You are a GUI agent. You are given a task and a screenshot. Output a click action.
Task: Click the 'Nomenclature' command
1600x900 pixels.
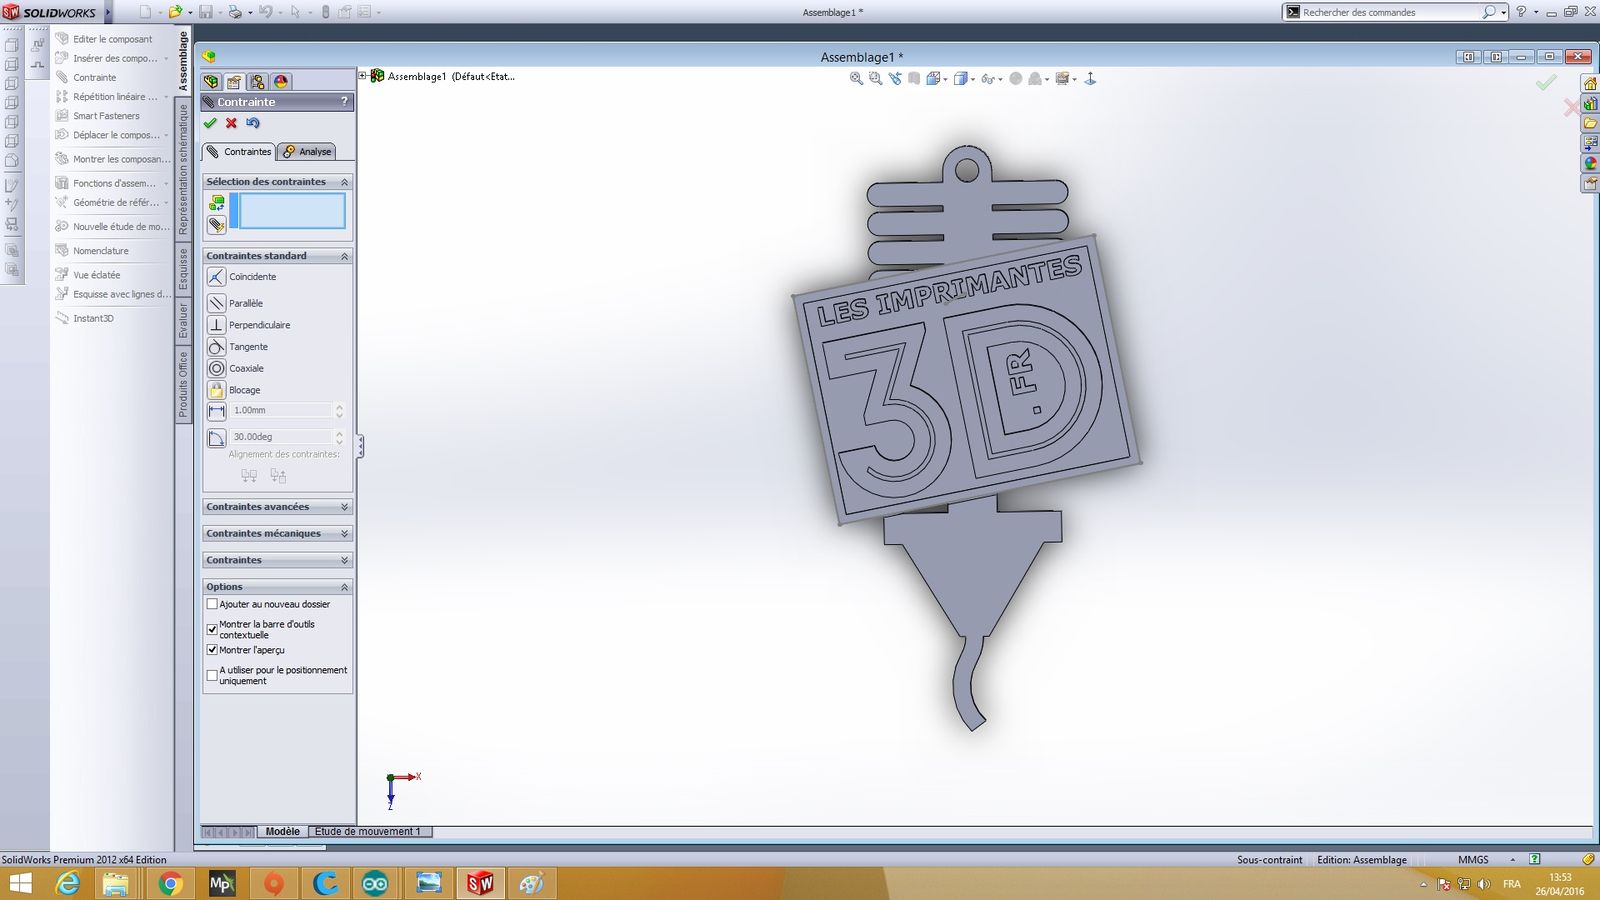coord(92,251)
